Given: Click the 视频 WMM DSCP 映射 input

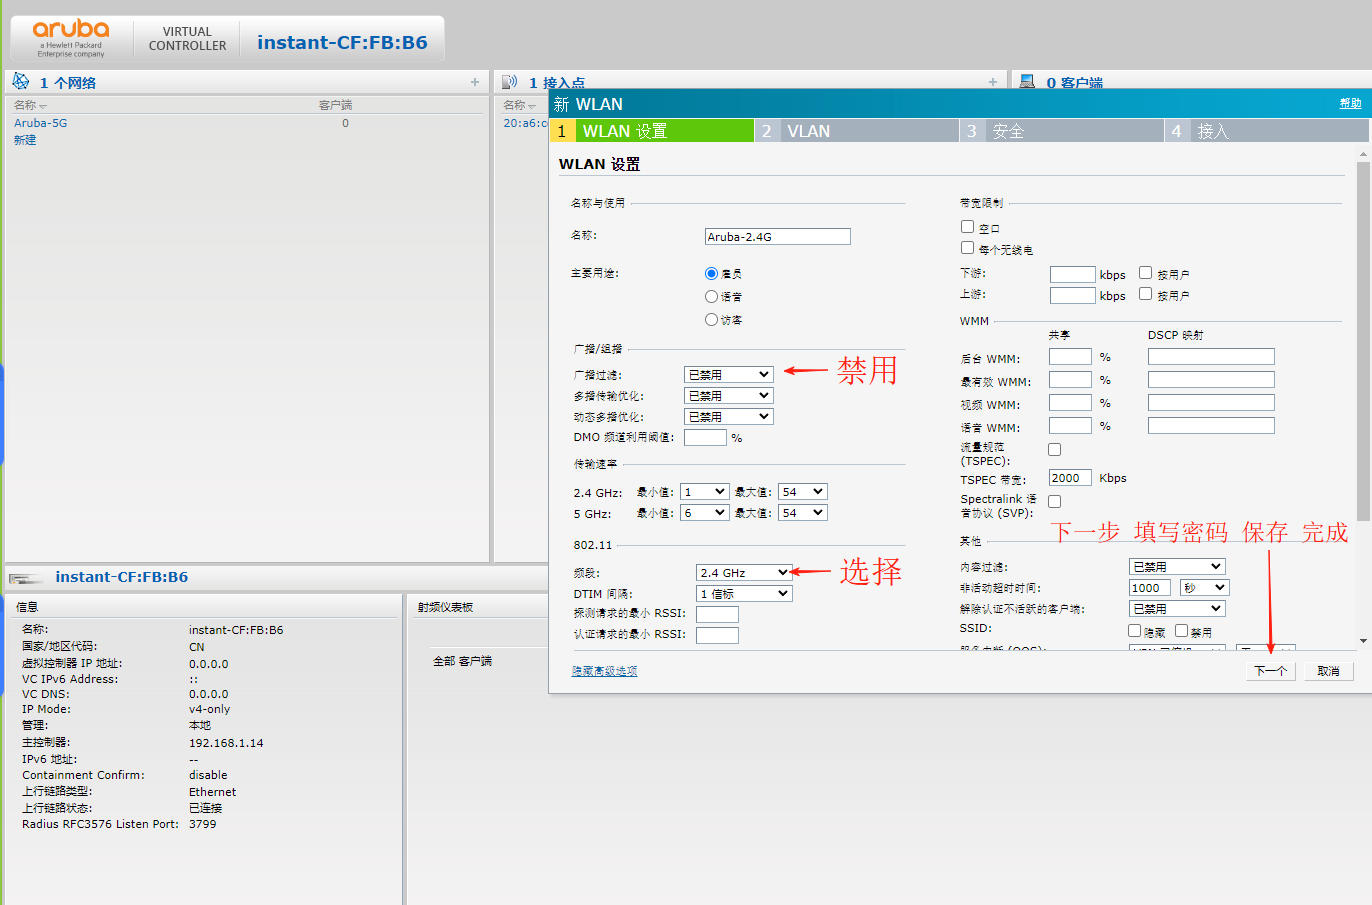Looking at the screenshot, I should pos(1211,402).
